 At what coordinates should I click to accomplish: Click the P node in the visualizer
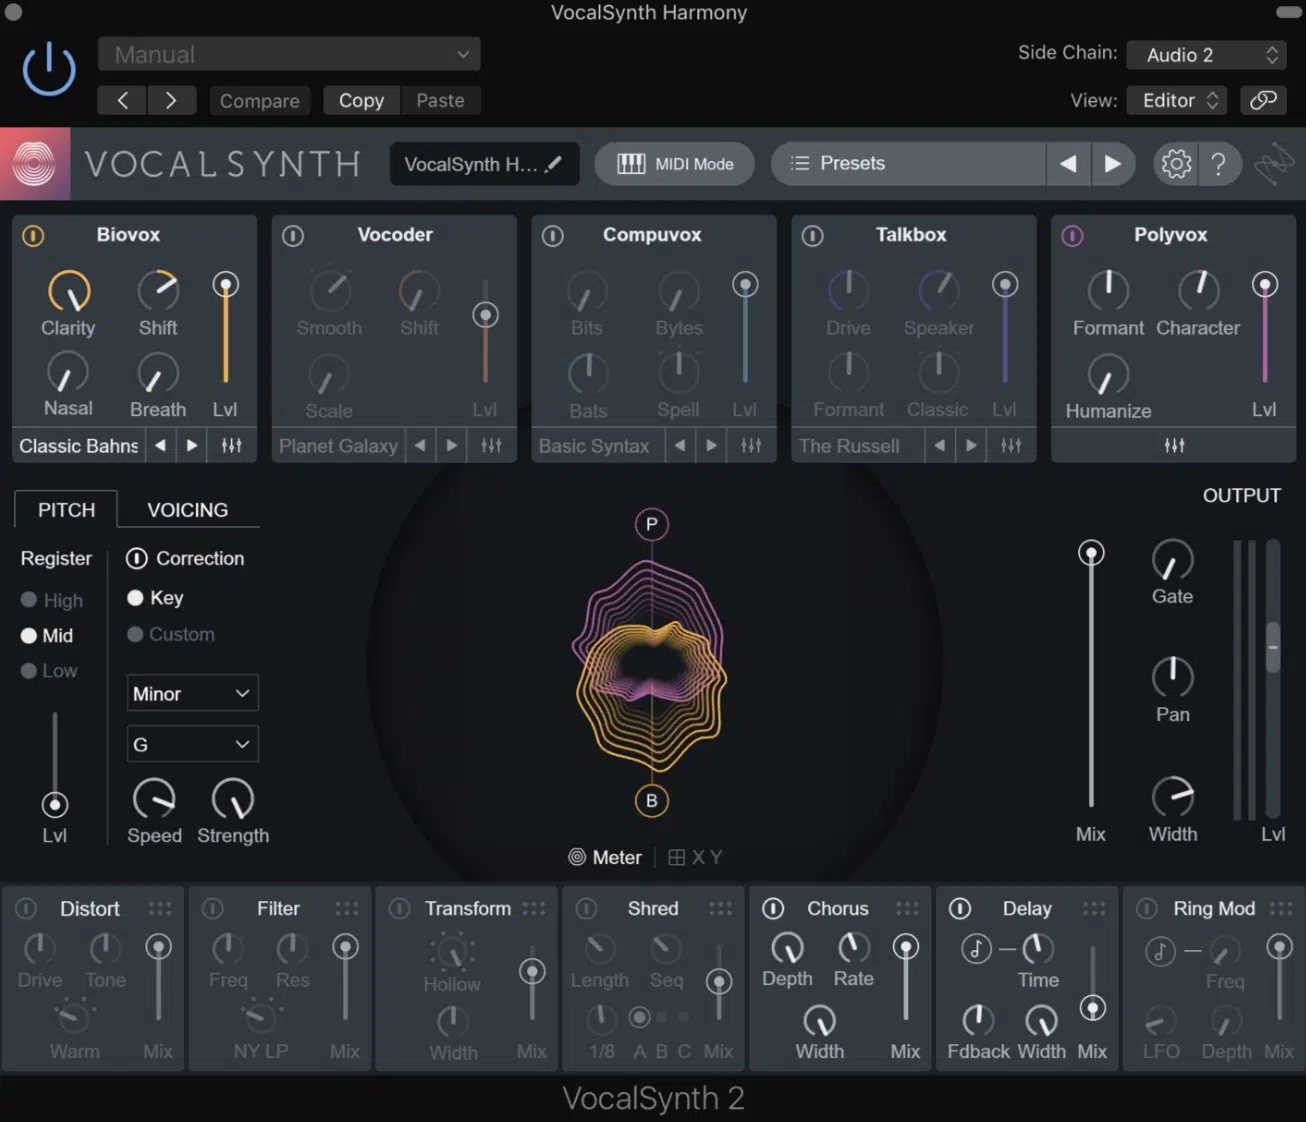[x=652, y=524]
